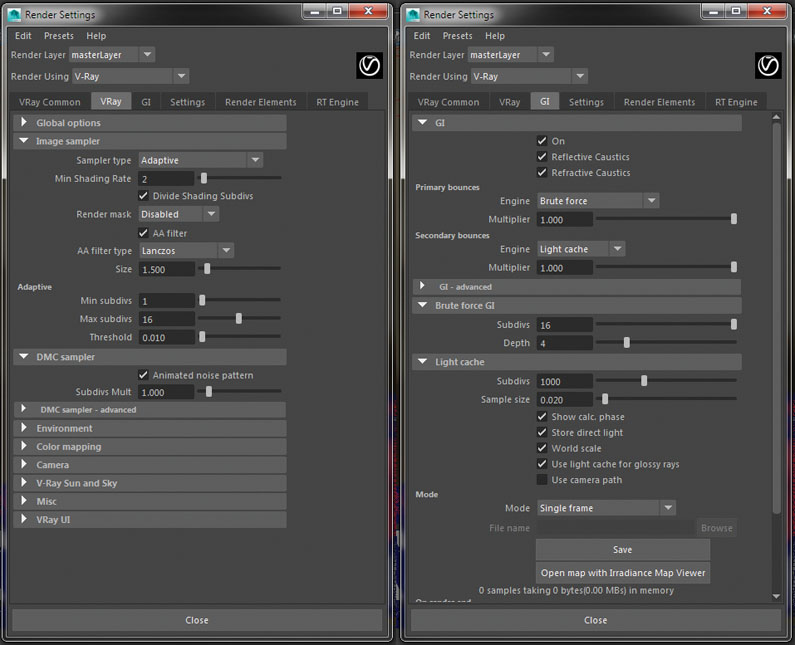Expand the Camera section
The height and width of the screenshot is (645, 795).
coord(150,465)
